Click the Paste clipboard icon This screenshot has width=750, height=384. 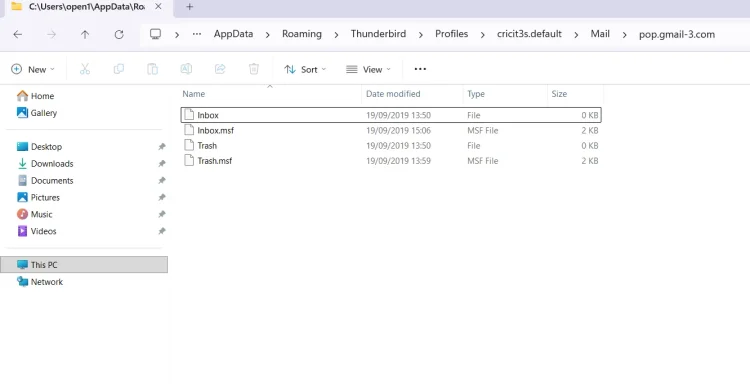pos(152,69)
